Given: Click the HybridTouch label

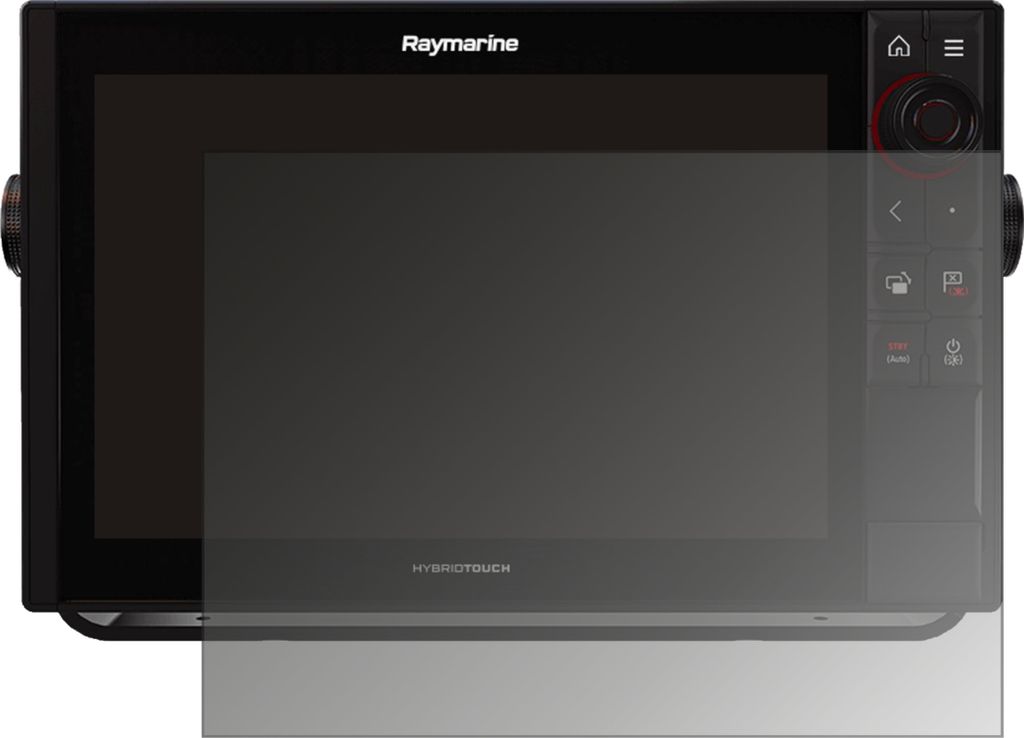Looking at the screenshot, I should click(x=461, y=568).
